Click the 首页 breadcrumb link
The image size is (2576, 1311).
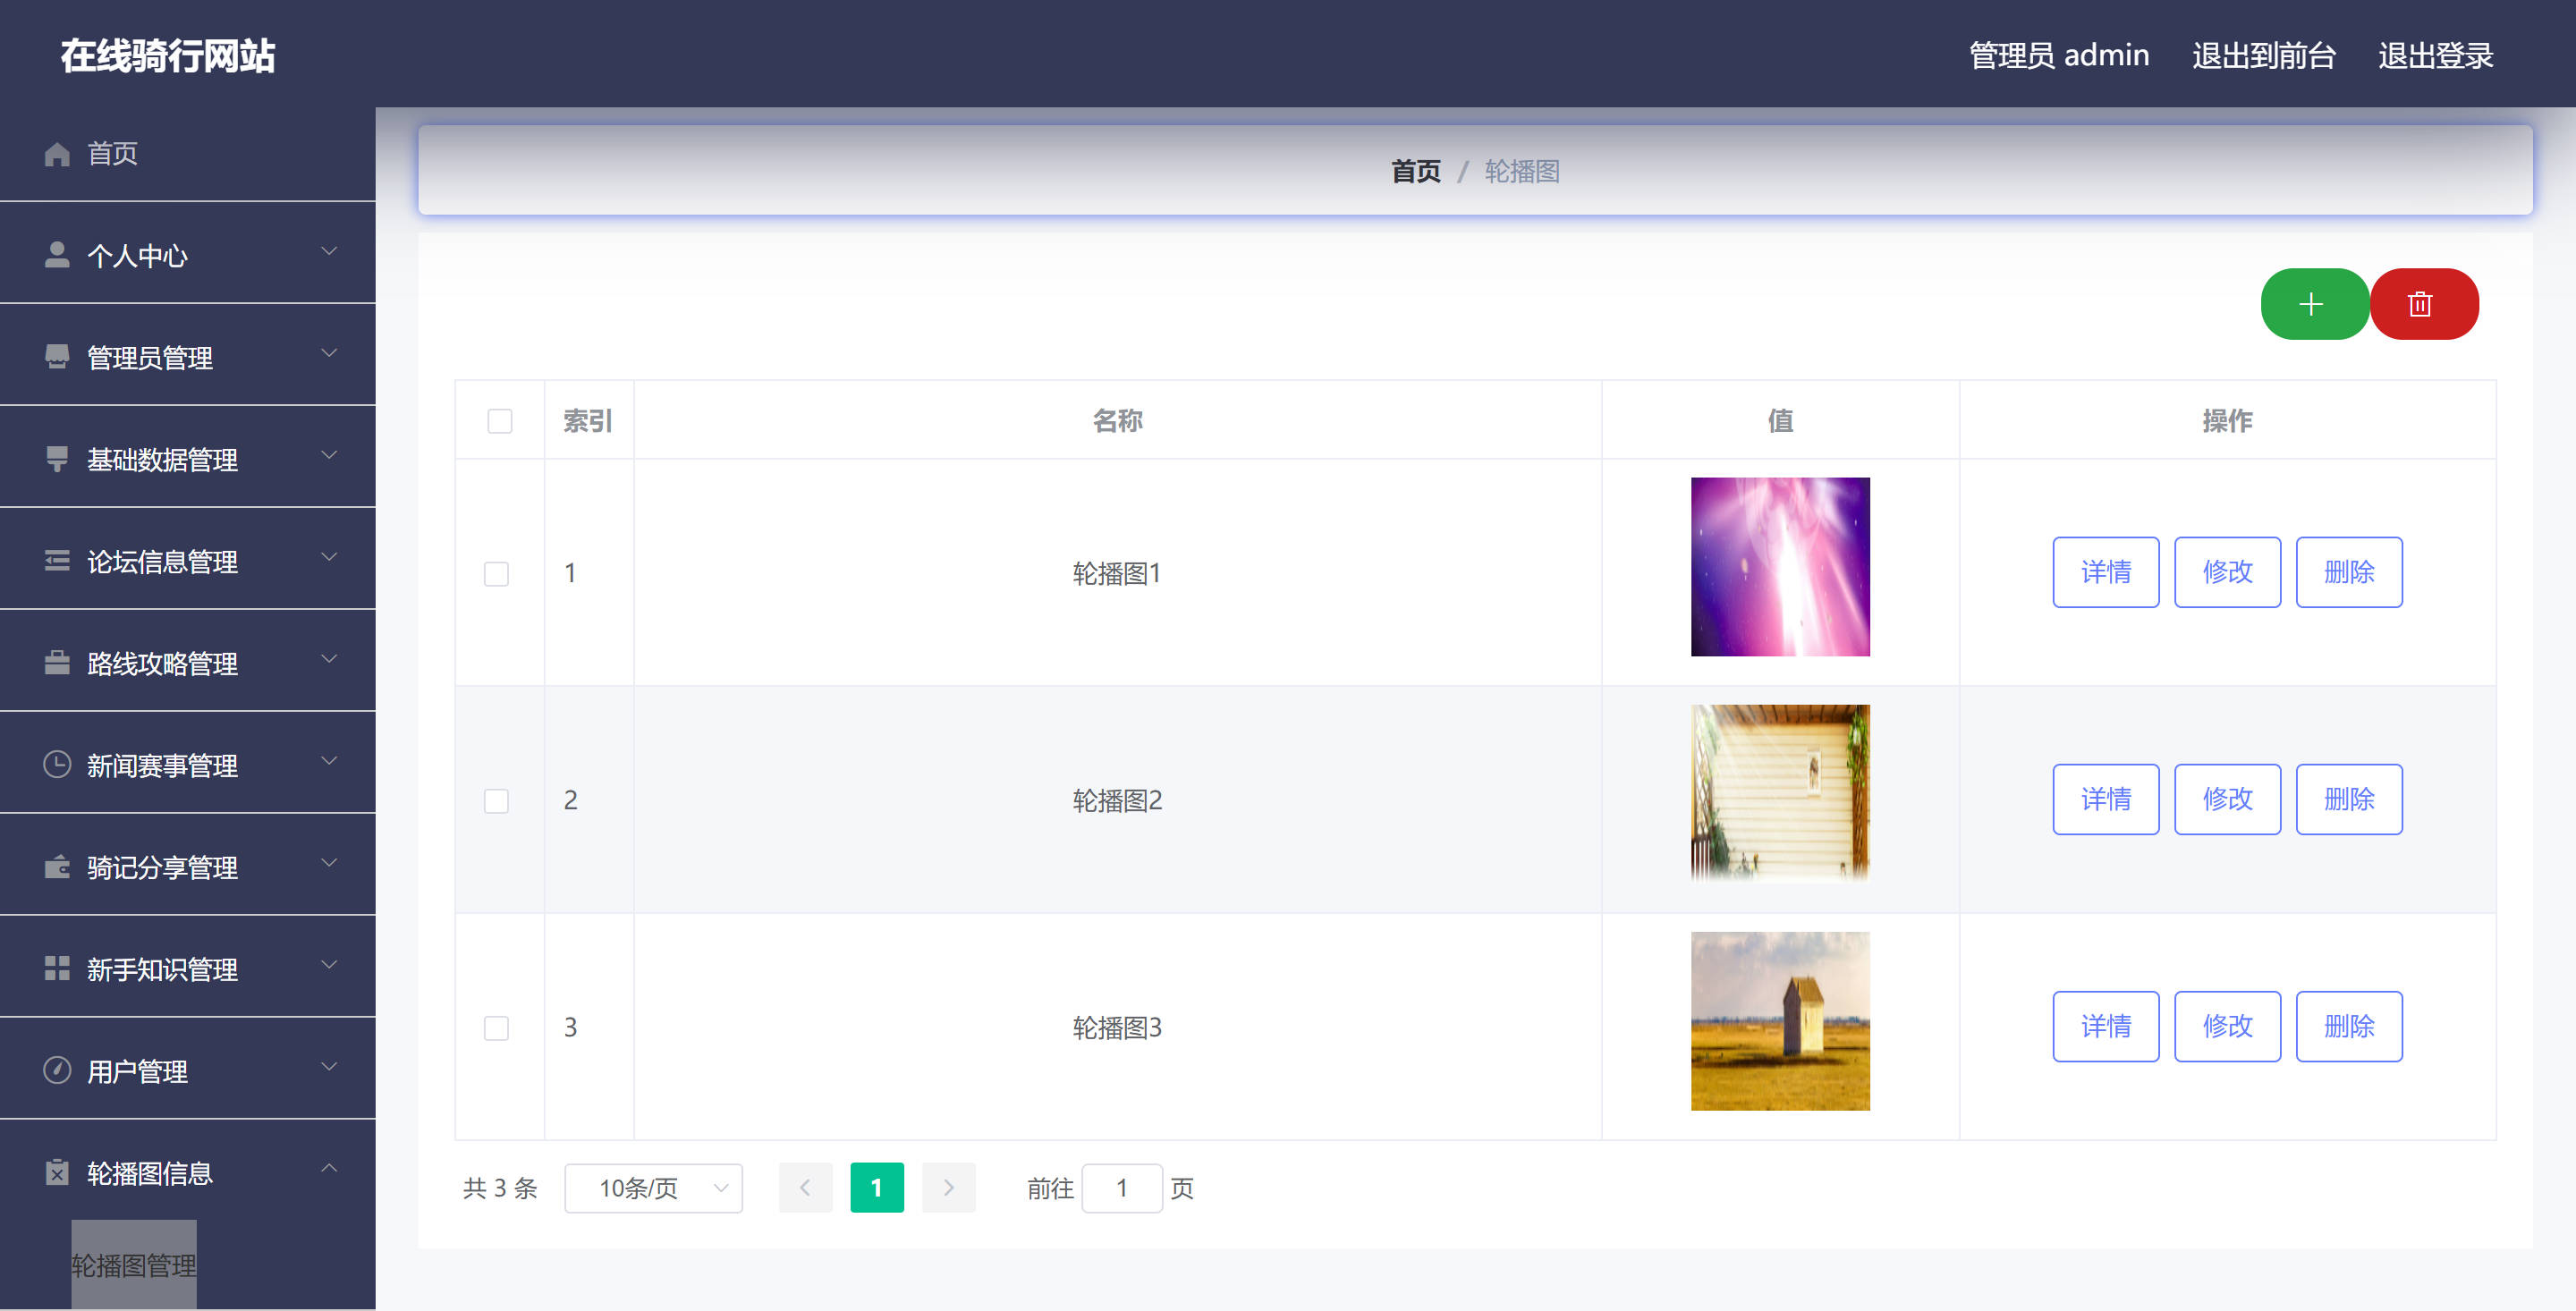point(1416,171)
